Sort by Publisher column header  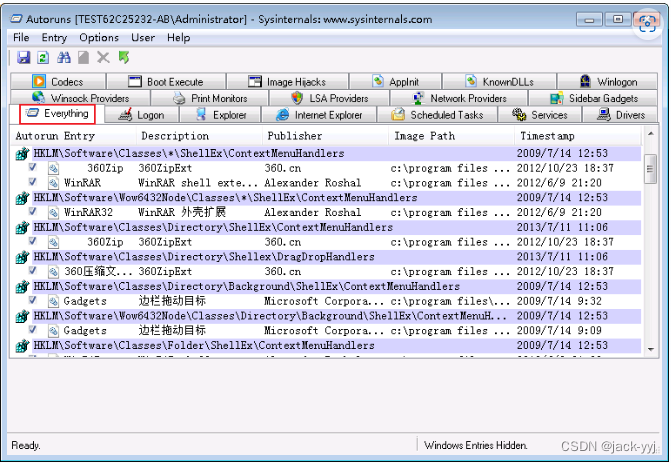(325, 136)
